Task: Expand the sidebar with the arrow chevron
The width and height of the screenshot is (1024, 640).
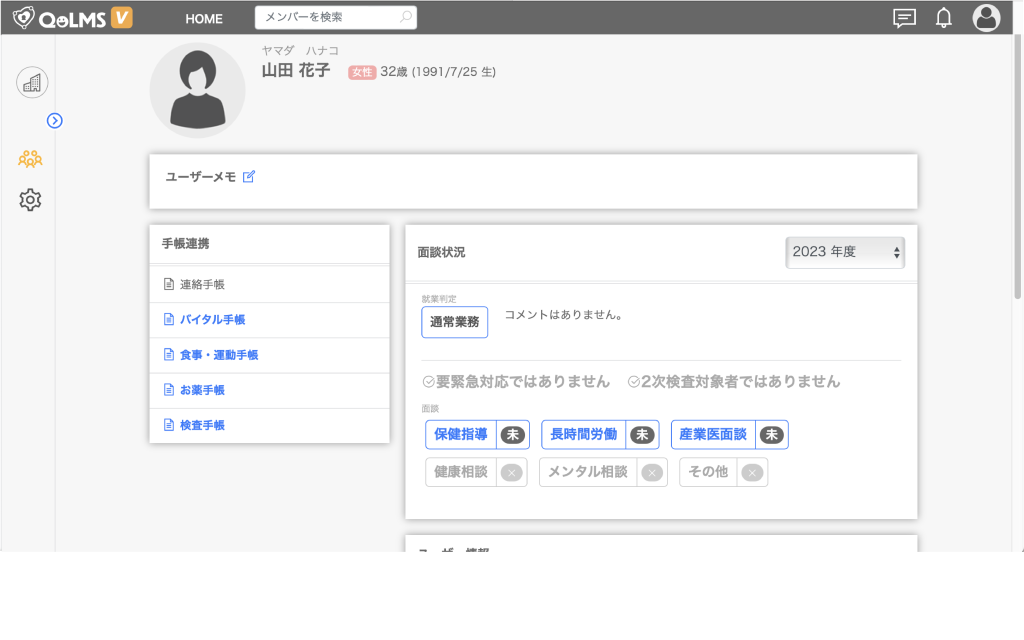Action: coord(55,120)
